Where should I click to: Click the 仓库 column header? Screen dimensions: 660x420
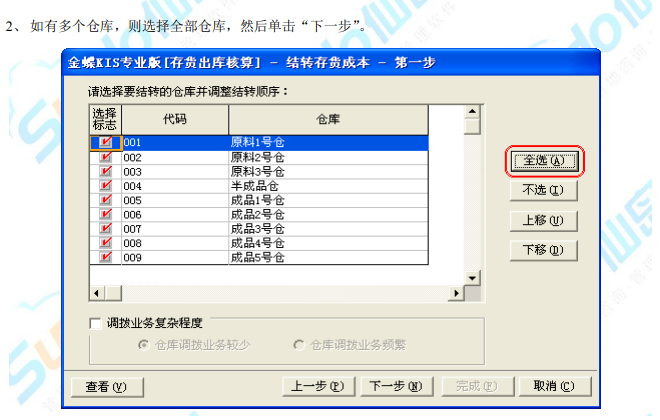tap(328, 119)
